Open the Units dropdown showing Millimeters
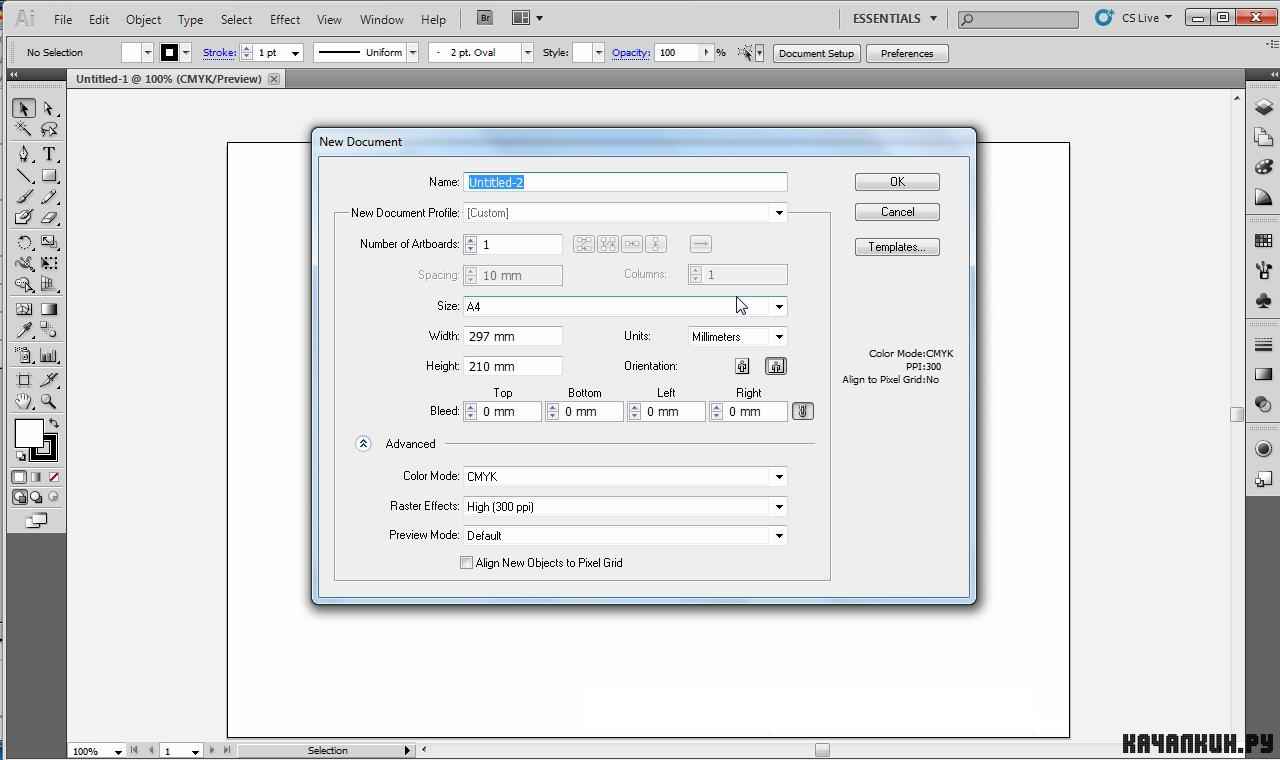 [x=738, y=337]
